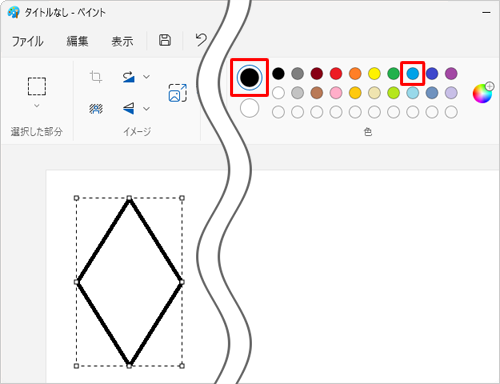Pick the turquoise blue palette swatch

(413, 73)
